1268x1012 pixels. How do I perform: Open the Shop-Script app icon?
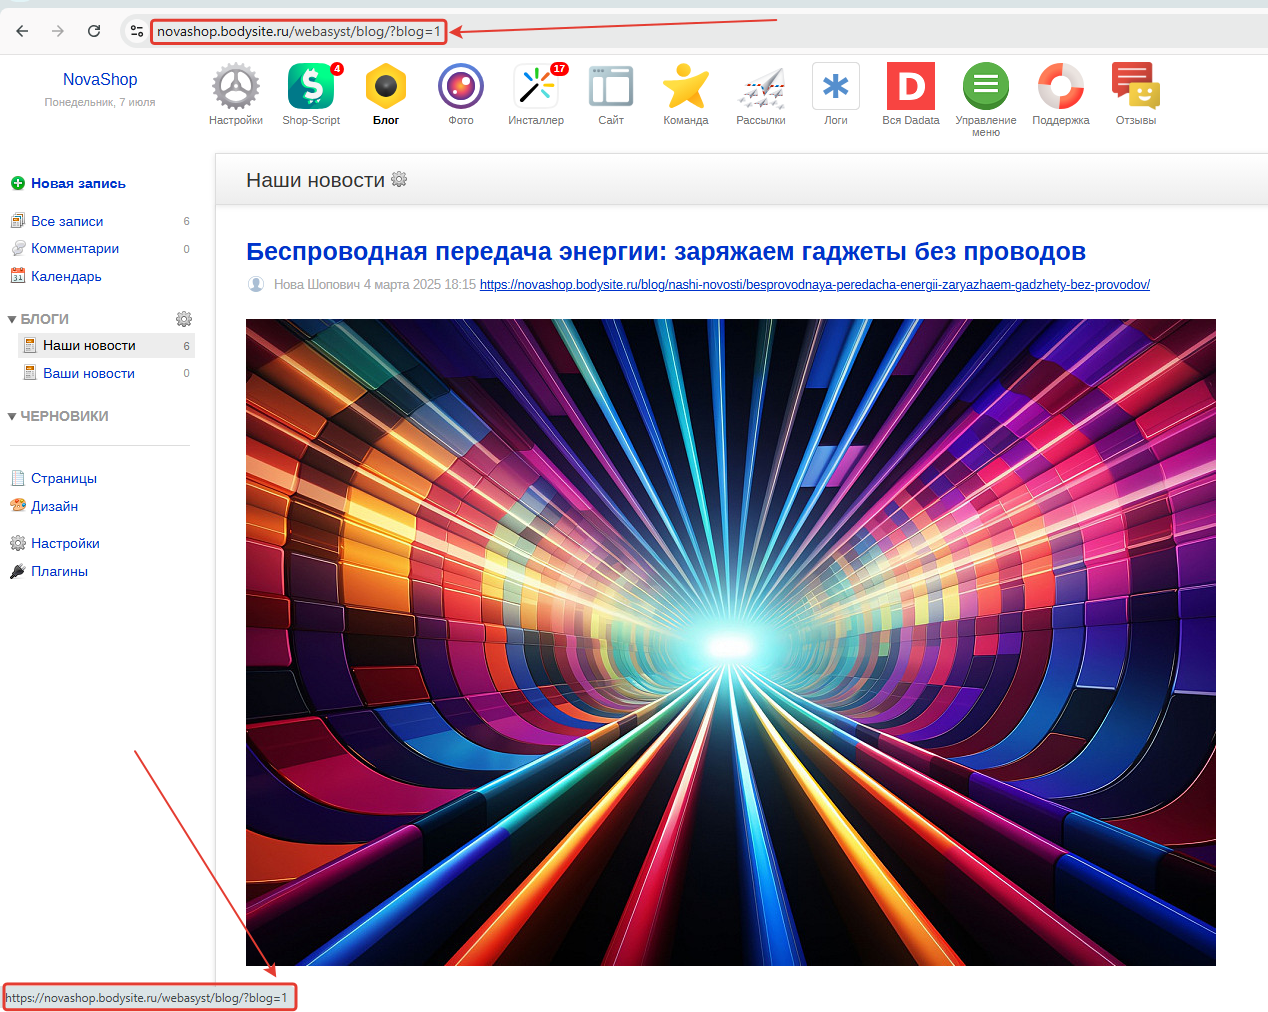pos(311,87)
